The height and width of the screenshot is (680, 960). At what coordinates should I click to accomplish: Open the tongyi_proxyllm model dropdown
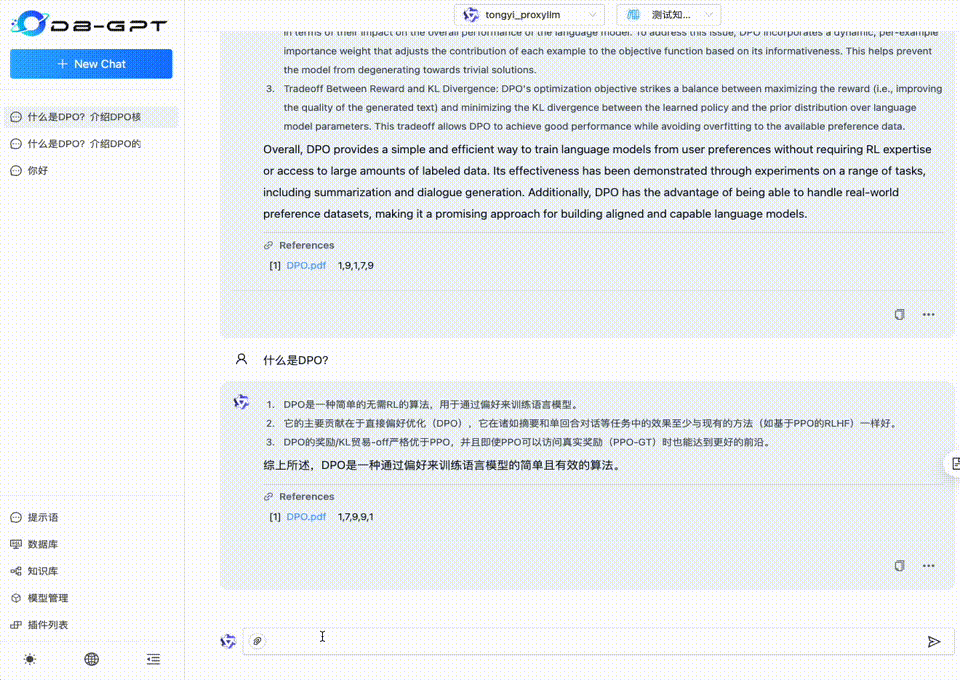tap(530, 15)
